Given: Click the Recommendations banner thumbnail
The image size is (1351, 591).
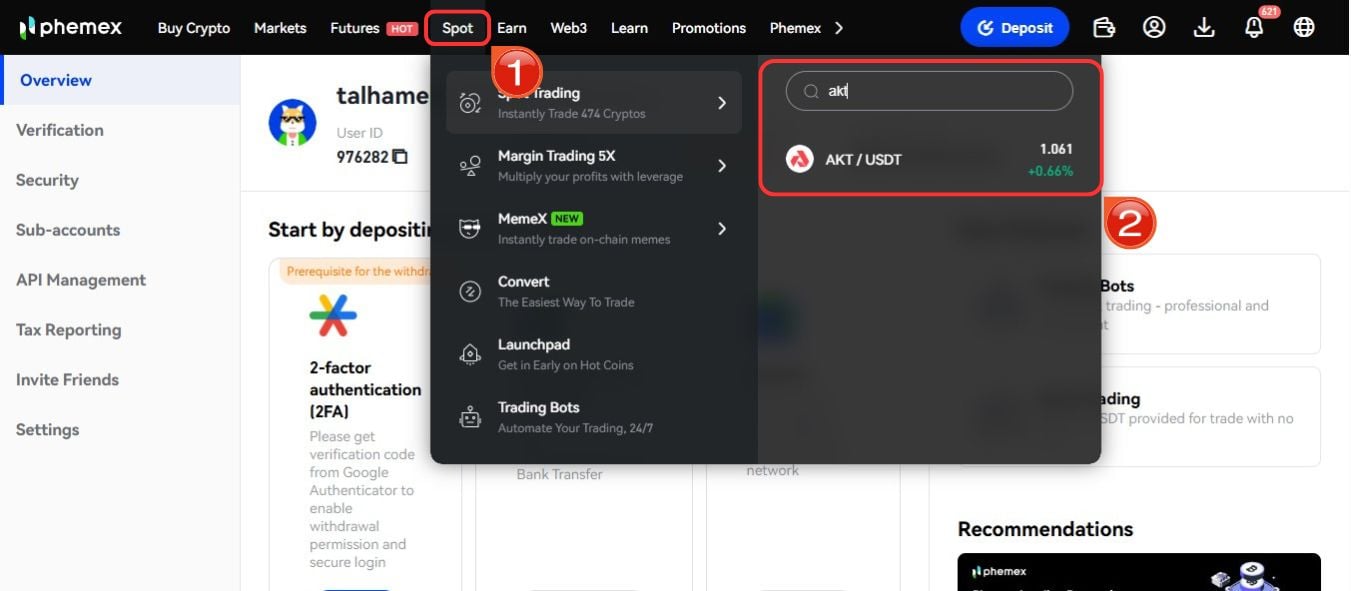Looking at the screenshot, I should click(x=1139, y=572).
